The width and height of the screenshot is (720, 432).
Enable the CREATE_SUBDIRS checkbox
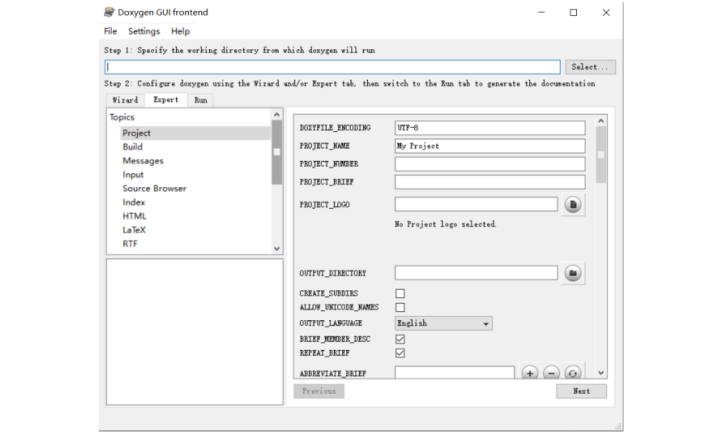pyautogui.click(x=400, y=293)
